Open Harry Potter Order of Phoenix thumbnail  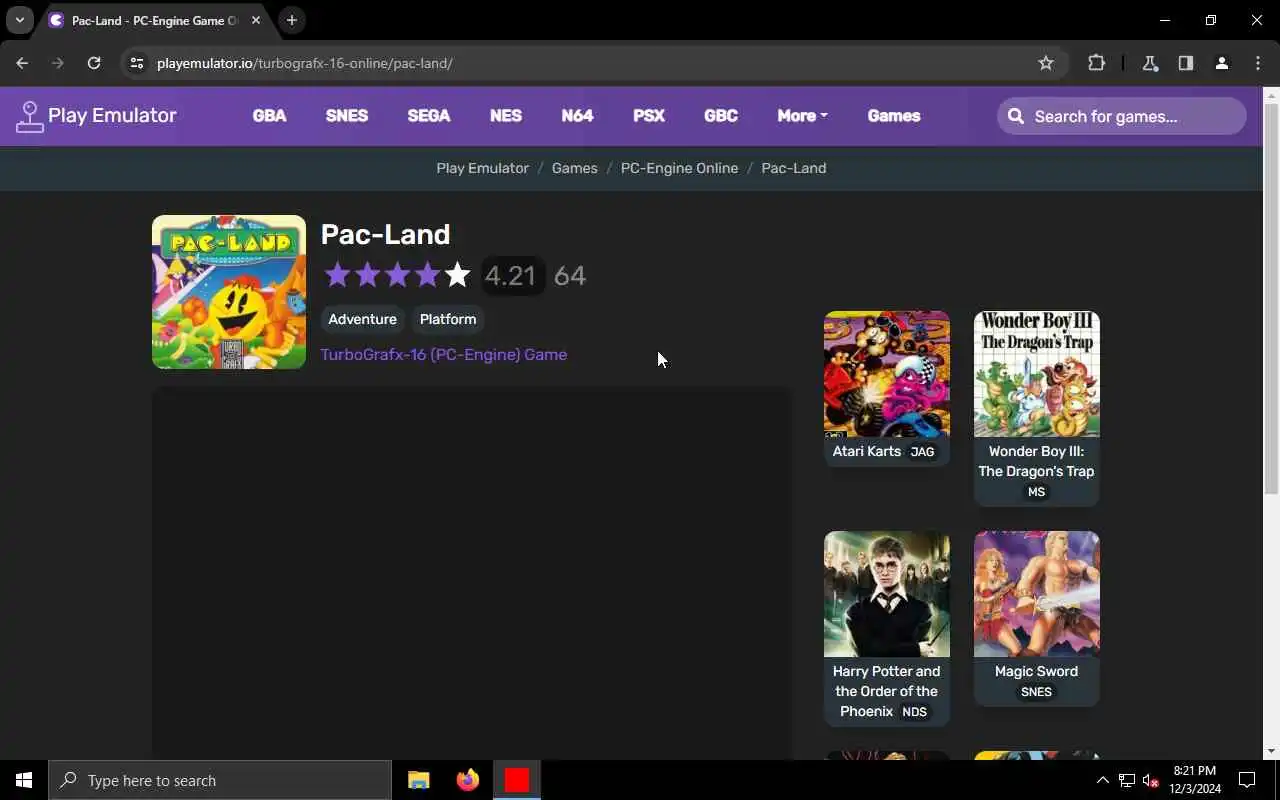click(887, 594)
